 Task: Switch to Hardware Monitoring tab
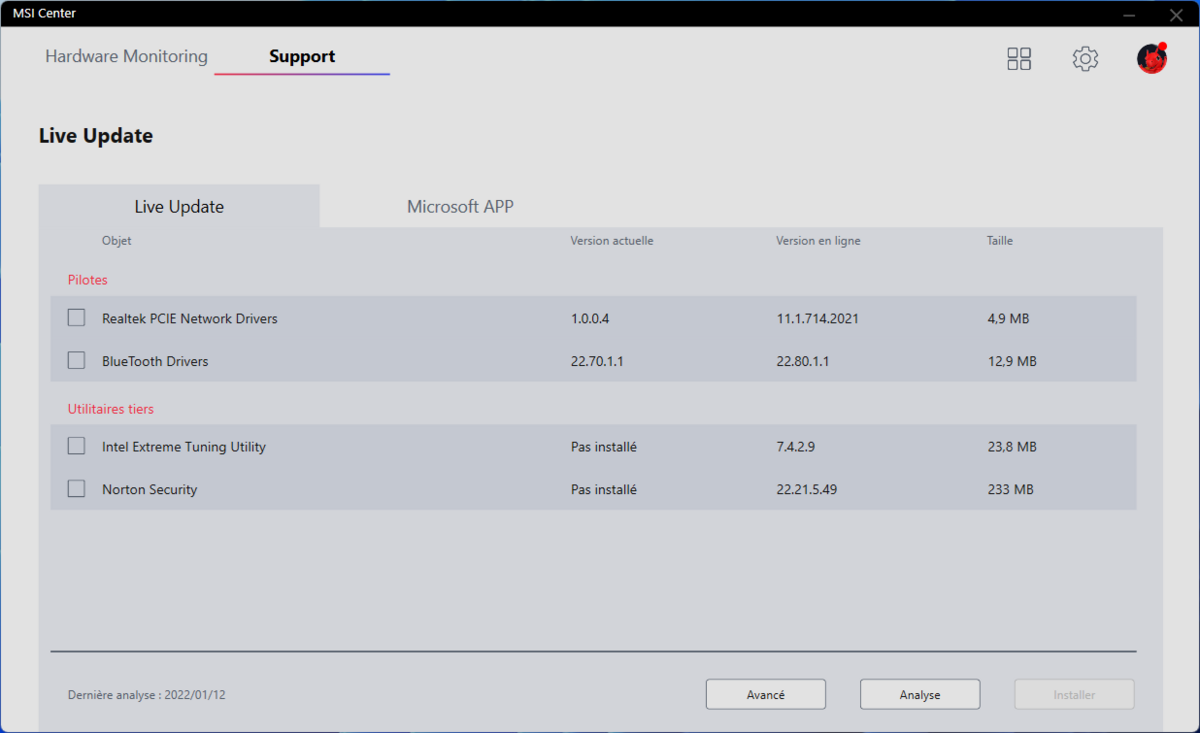[126, 57]
